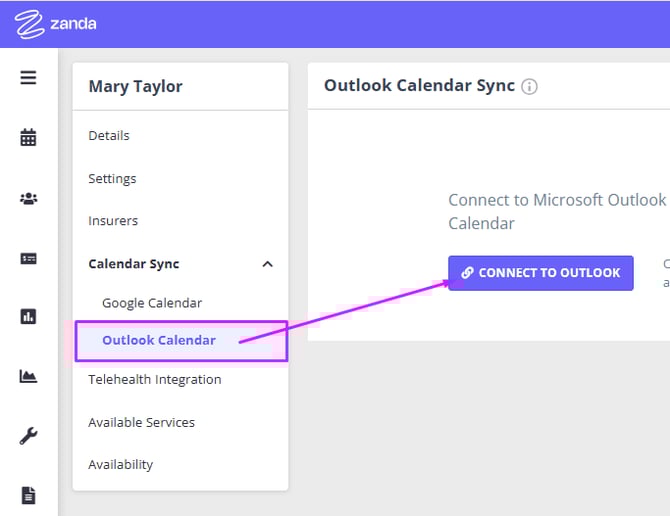Viewport: 670px width, 516px height.
Task: Click the Zanda logo
Action: (x=56, y=24)
